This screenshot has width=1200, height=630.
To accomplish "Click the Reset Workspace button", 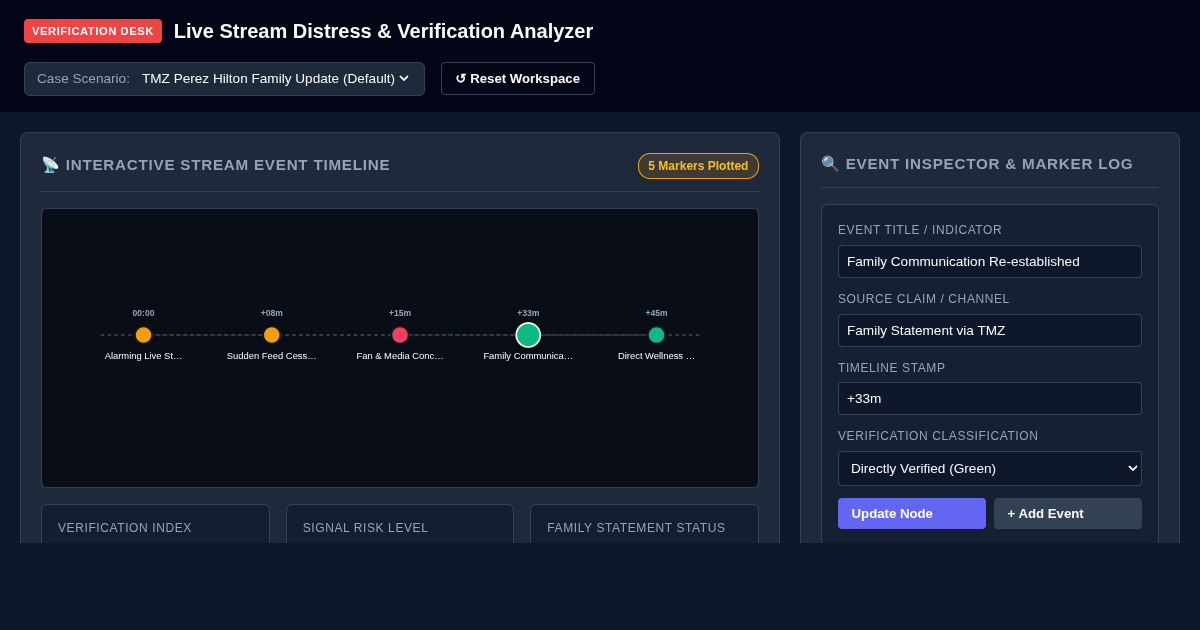I will click(x=518, y=79).
